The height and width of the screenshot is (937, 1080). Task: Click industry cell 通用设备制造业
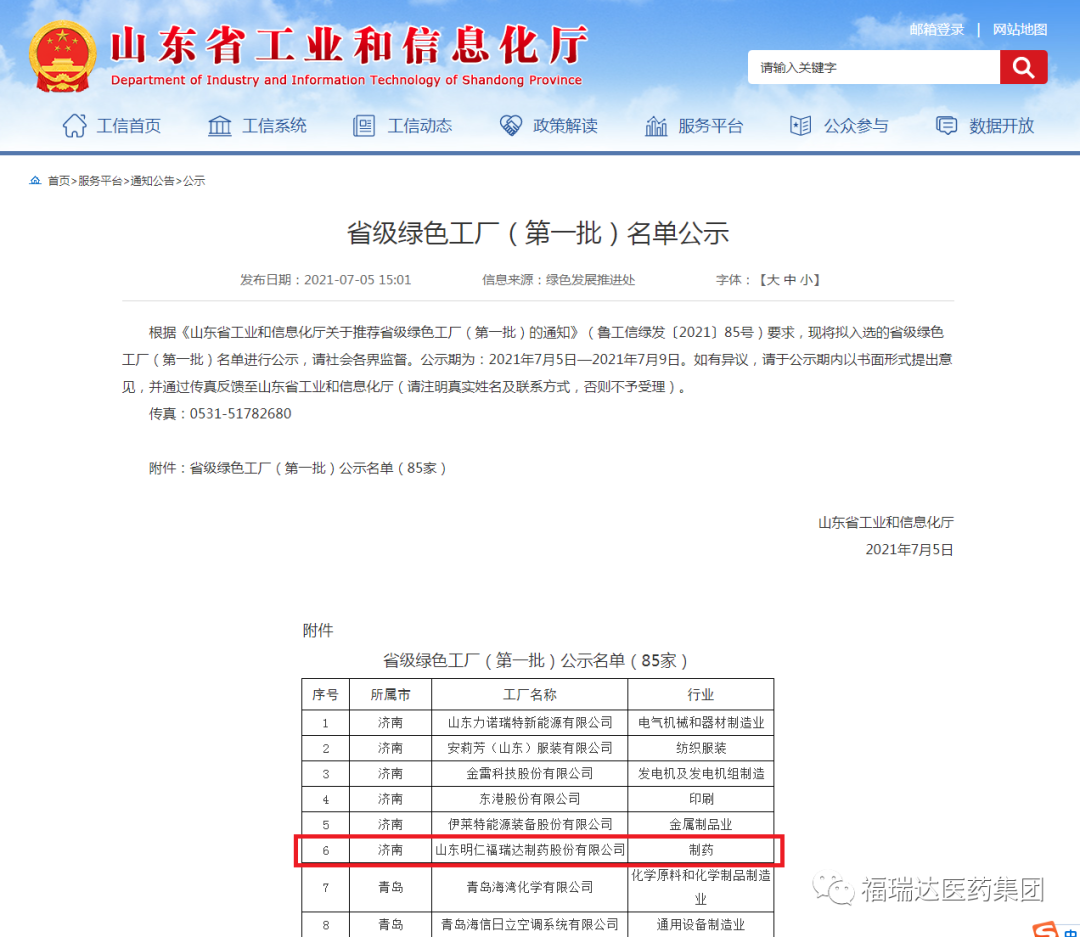coord(701,925)
